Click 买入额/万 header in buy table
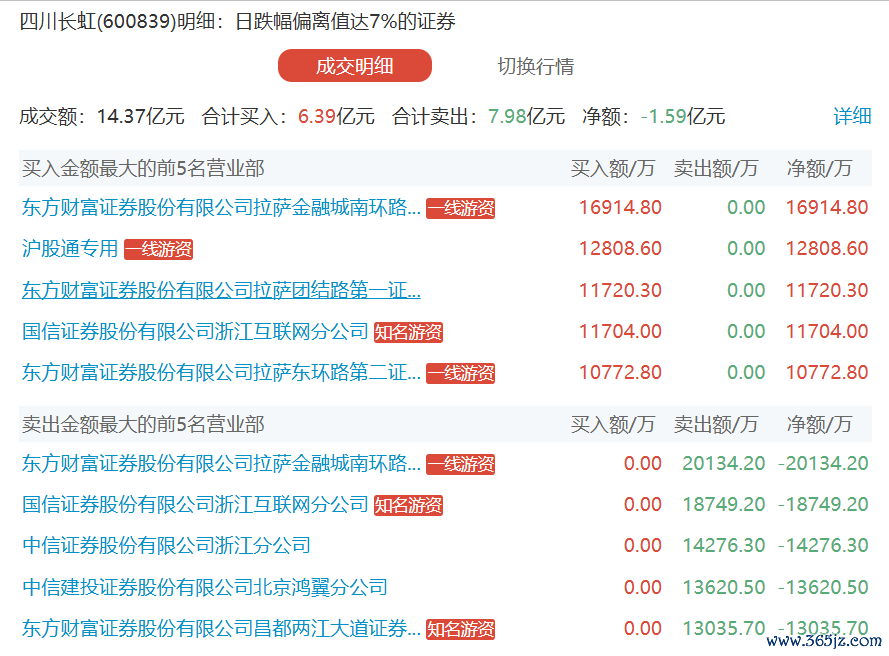889x656 pixels. click(612, 168)
